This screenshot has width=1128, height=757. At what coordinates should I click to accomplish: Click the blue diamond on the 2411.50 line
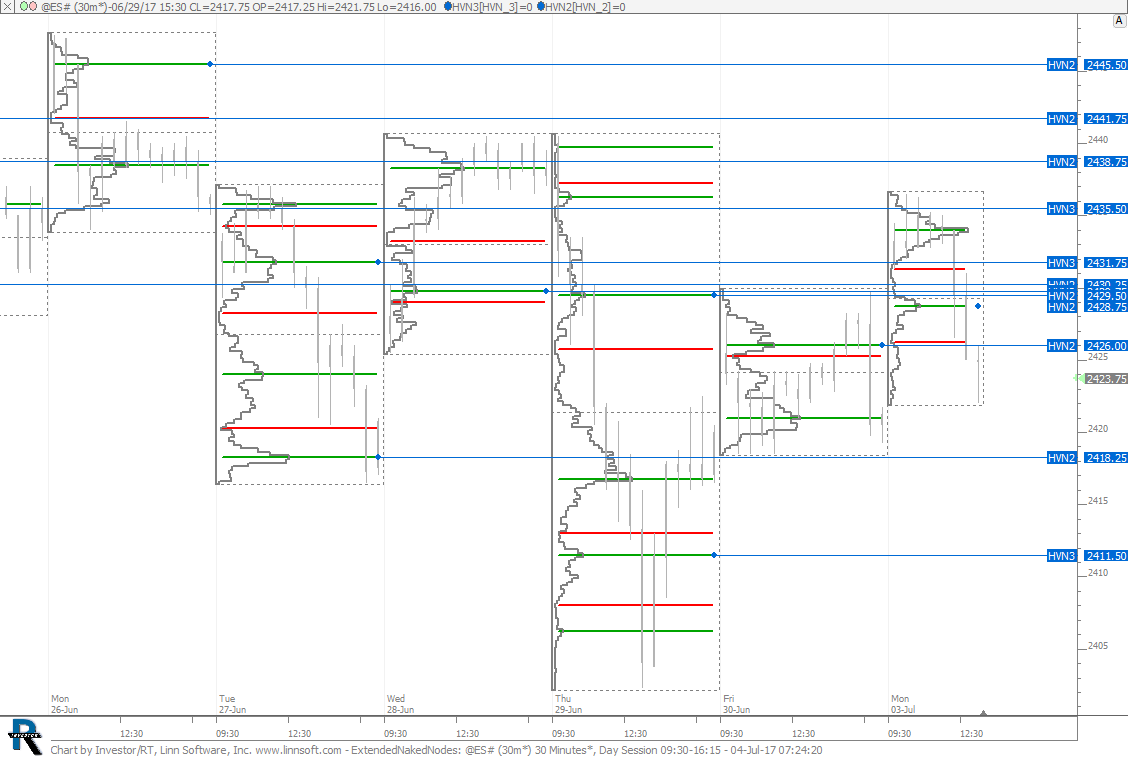point(714,555)
